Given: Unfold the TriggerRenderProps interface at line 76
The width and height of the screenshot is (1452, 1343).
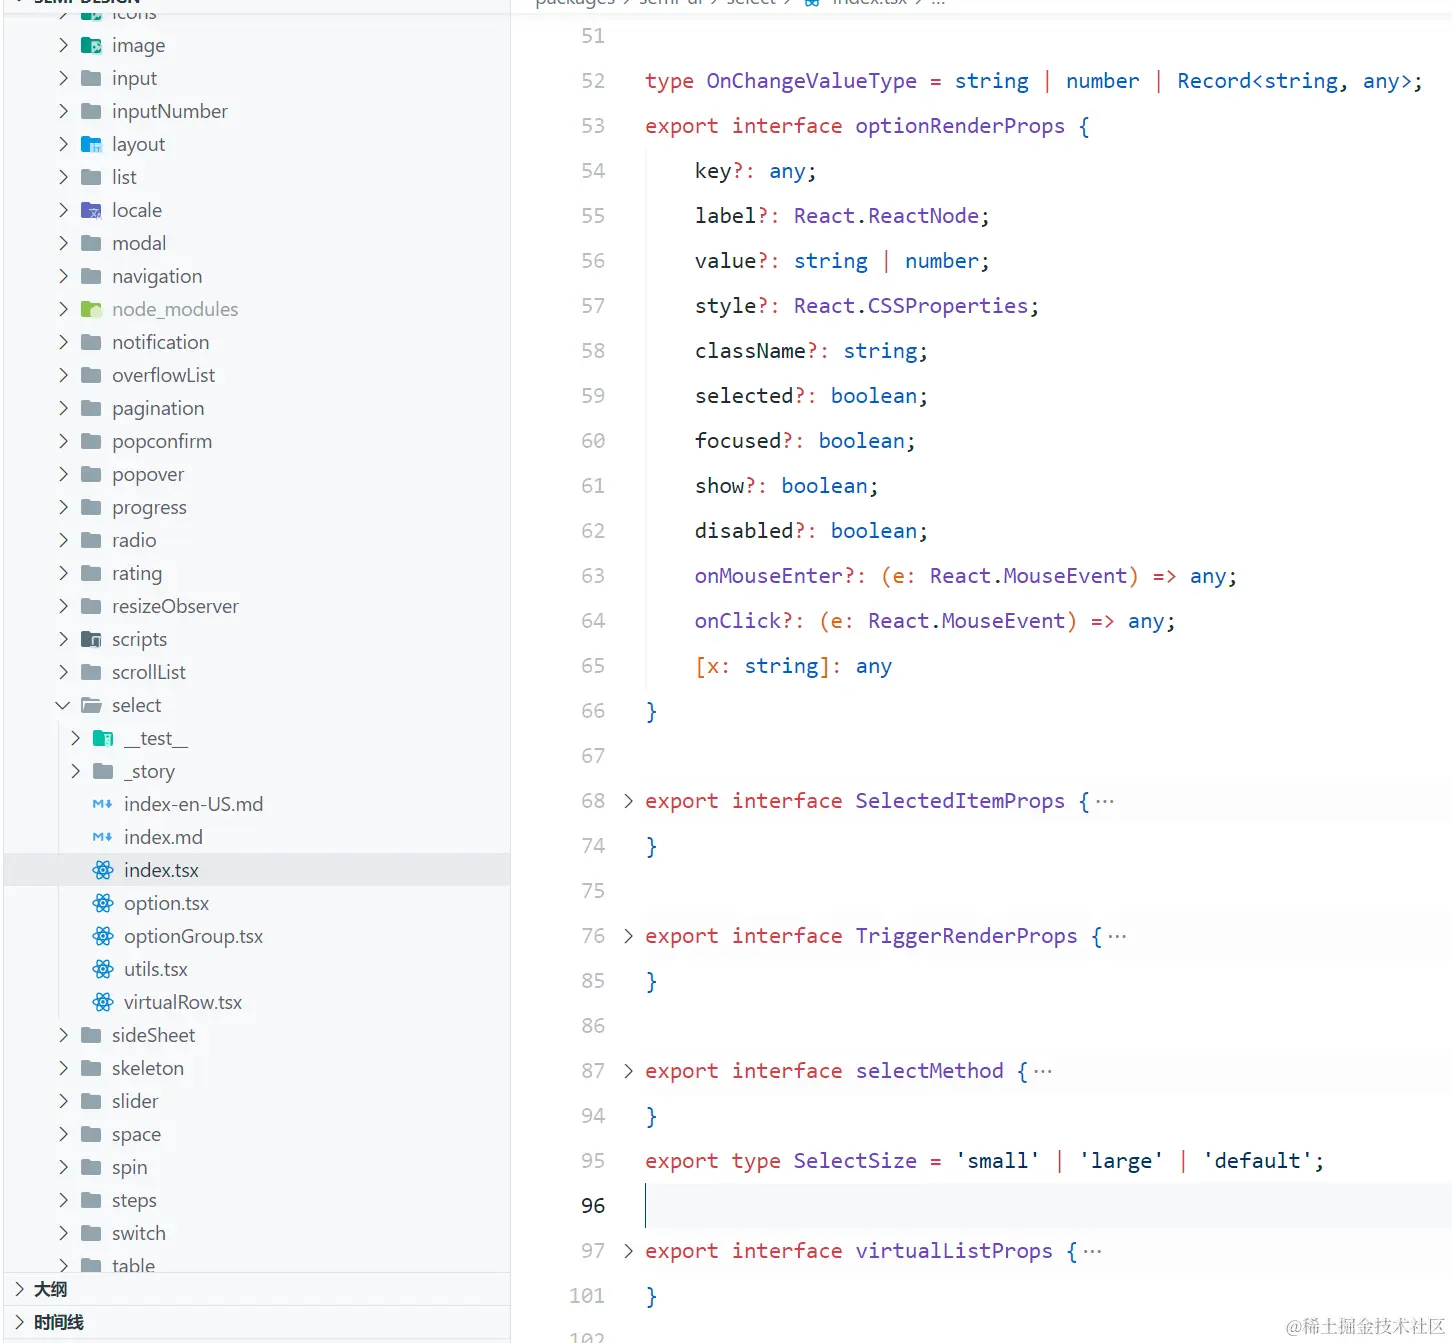Looking at the screenshot, I should pos(628,936).
